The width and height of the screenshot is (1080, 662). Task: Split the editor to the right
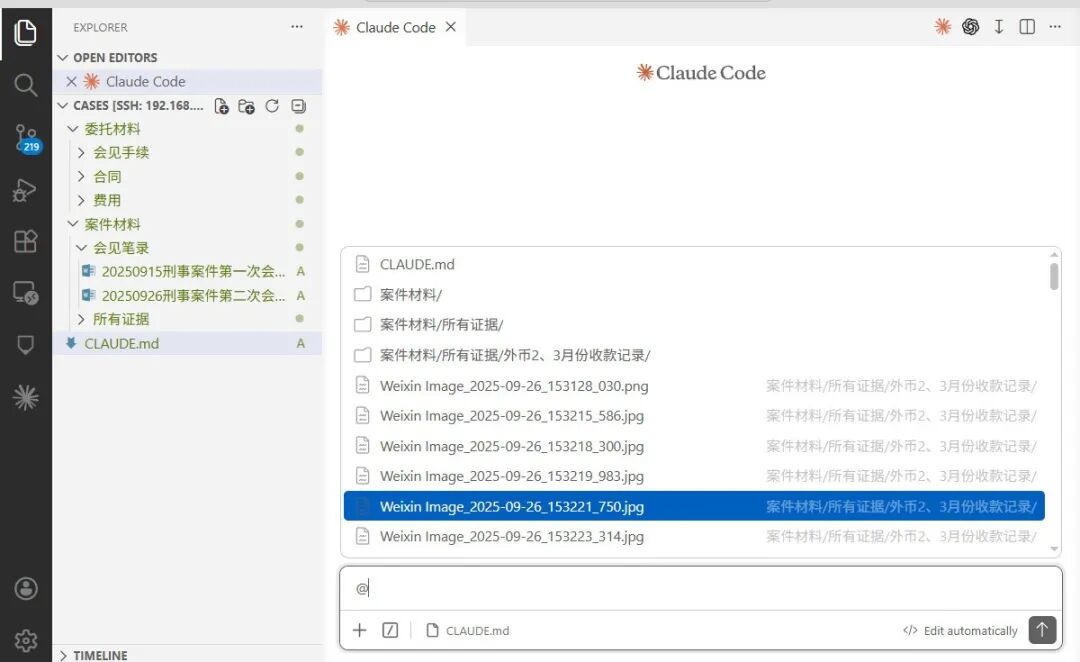(1027, 27)
